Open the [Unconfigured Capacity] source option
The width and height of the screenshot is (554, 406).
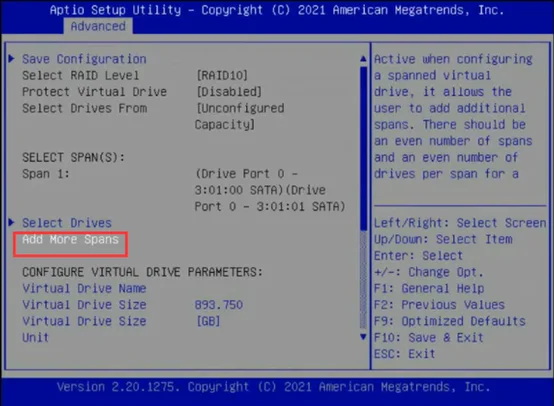[x=240, y=116]
